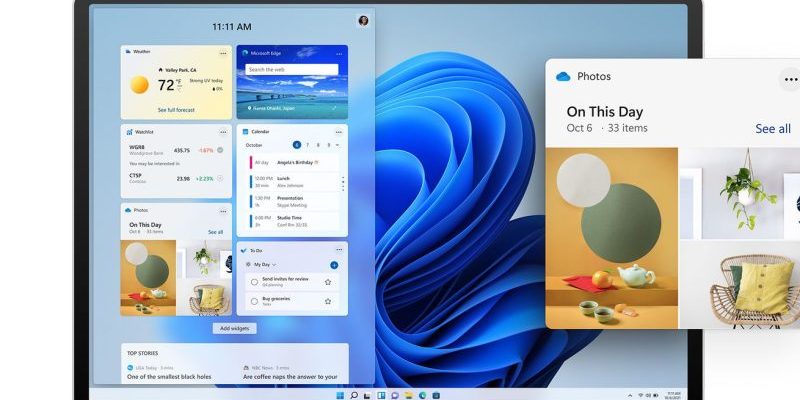Open the WGRB stock row

coord(176,150)
